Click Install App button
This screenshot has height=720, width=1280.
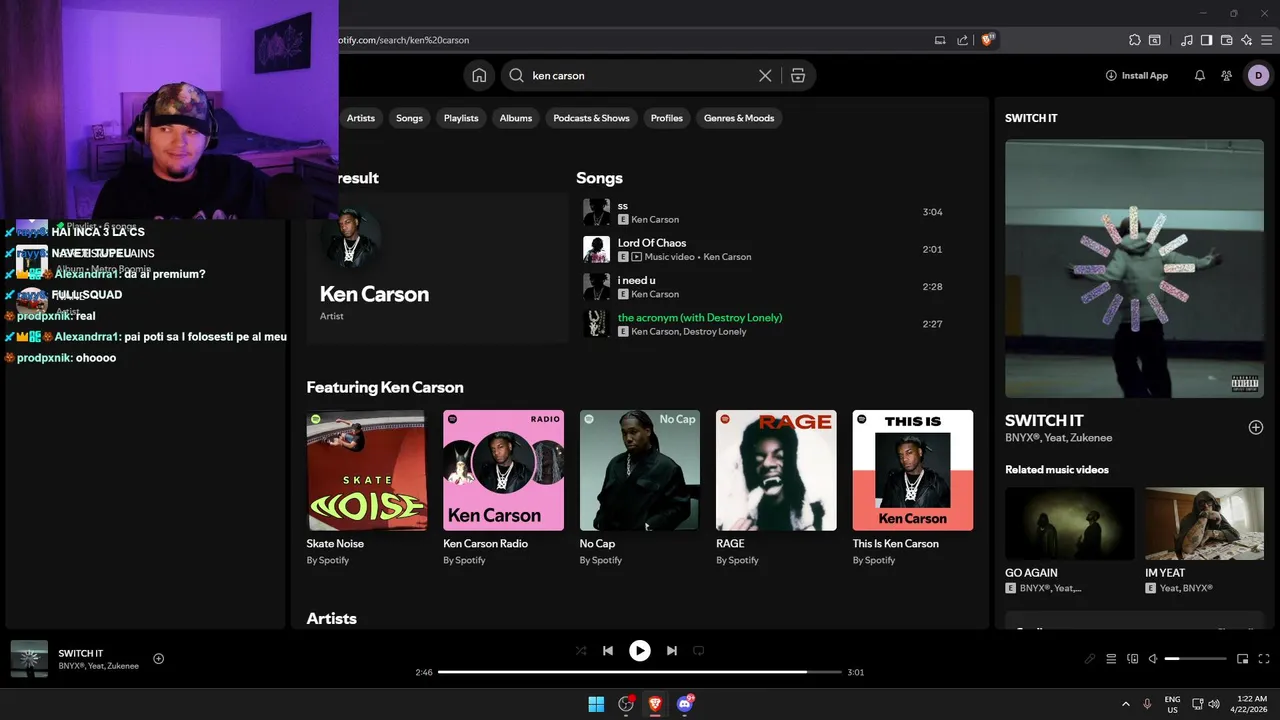click(1136, 75)
